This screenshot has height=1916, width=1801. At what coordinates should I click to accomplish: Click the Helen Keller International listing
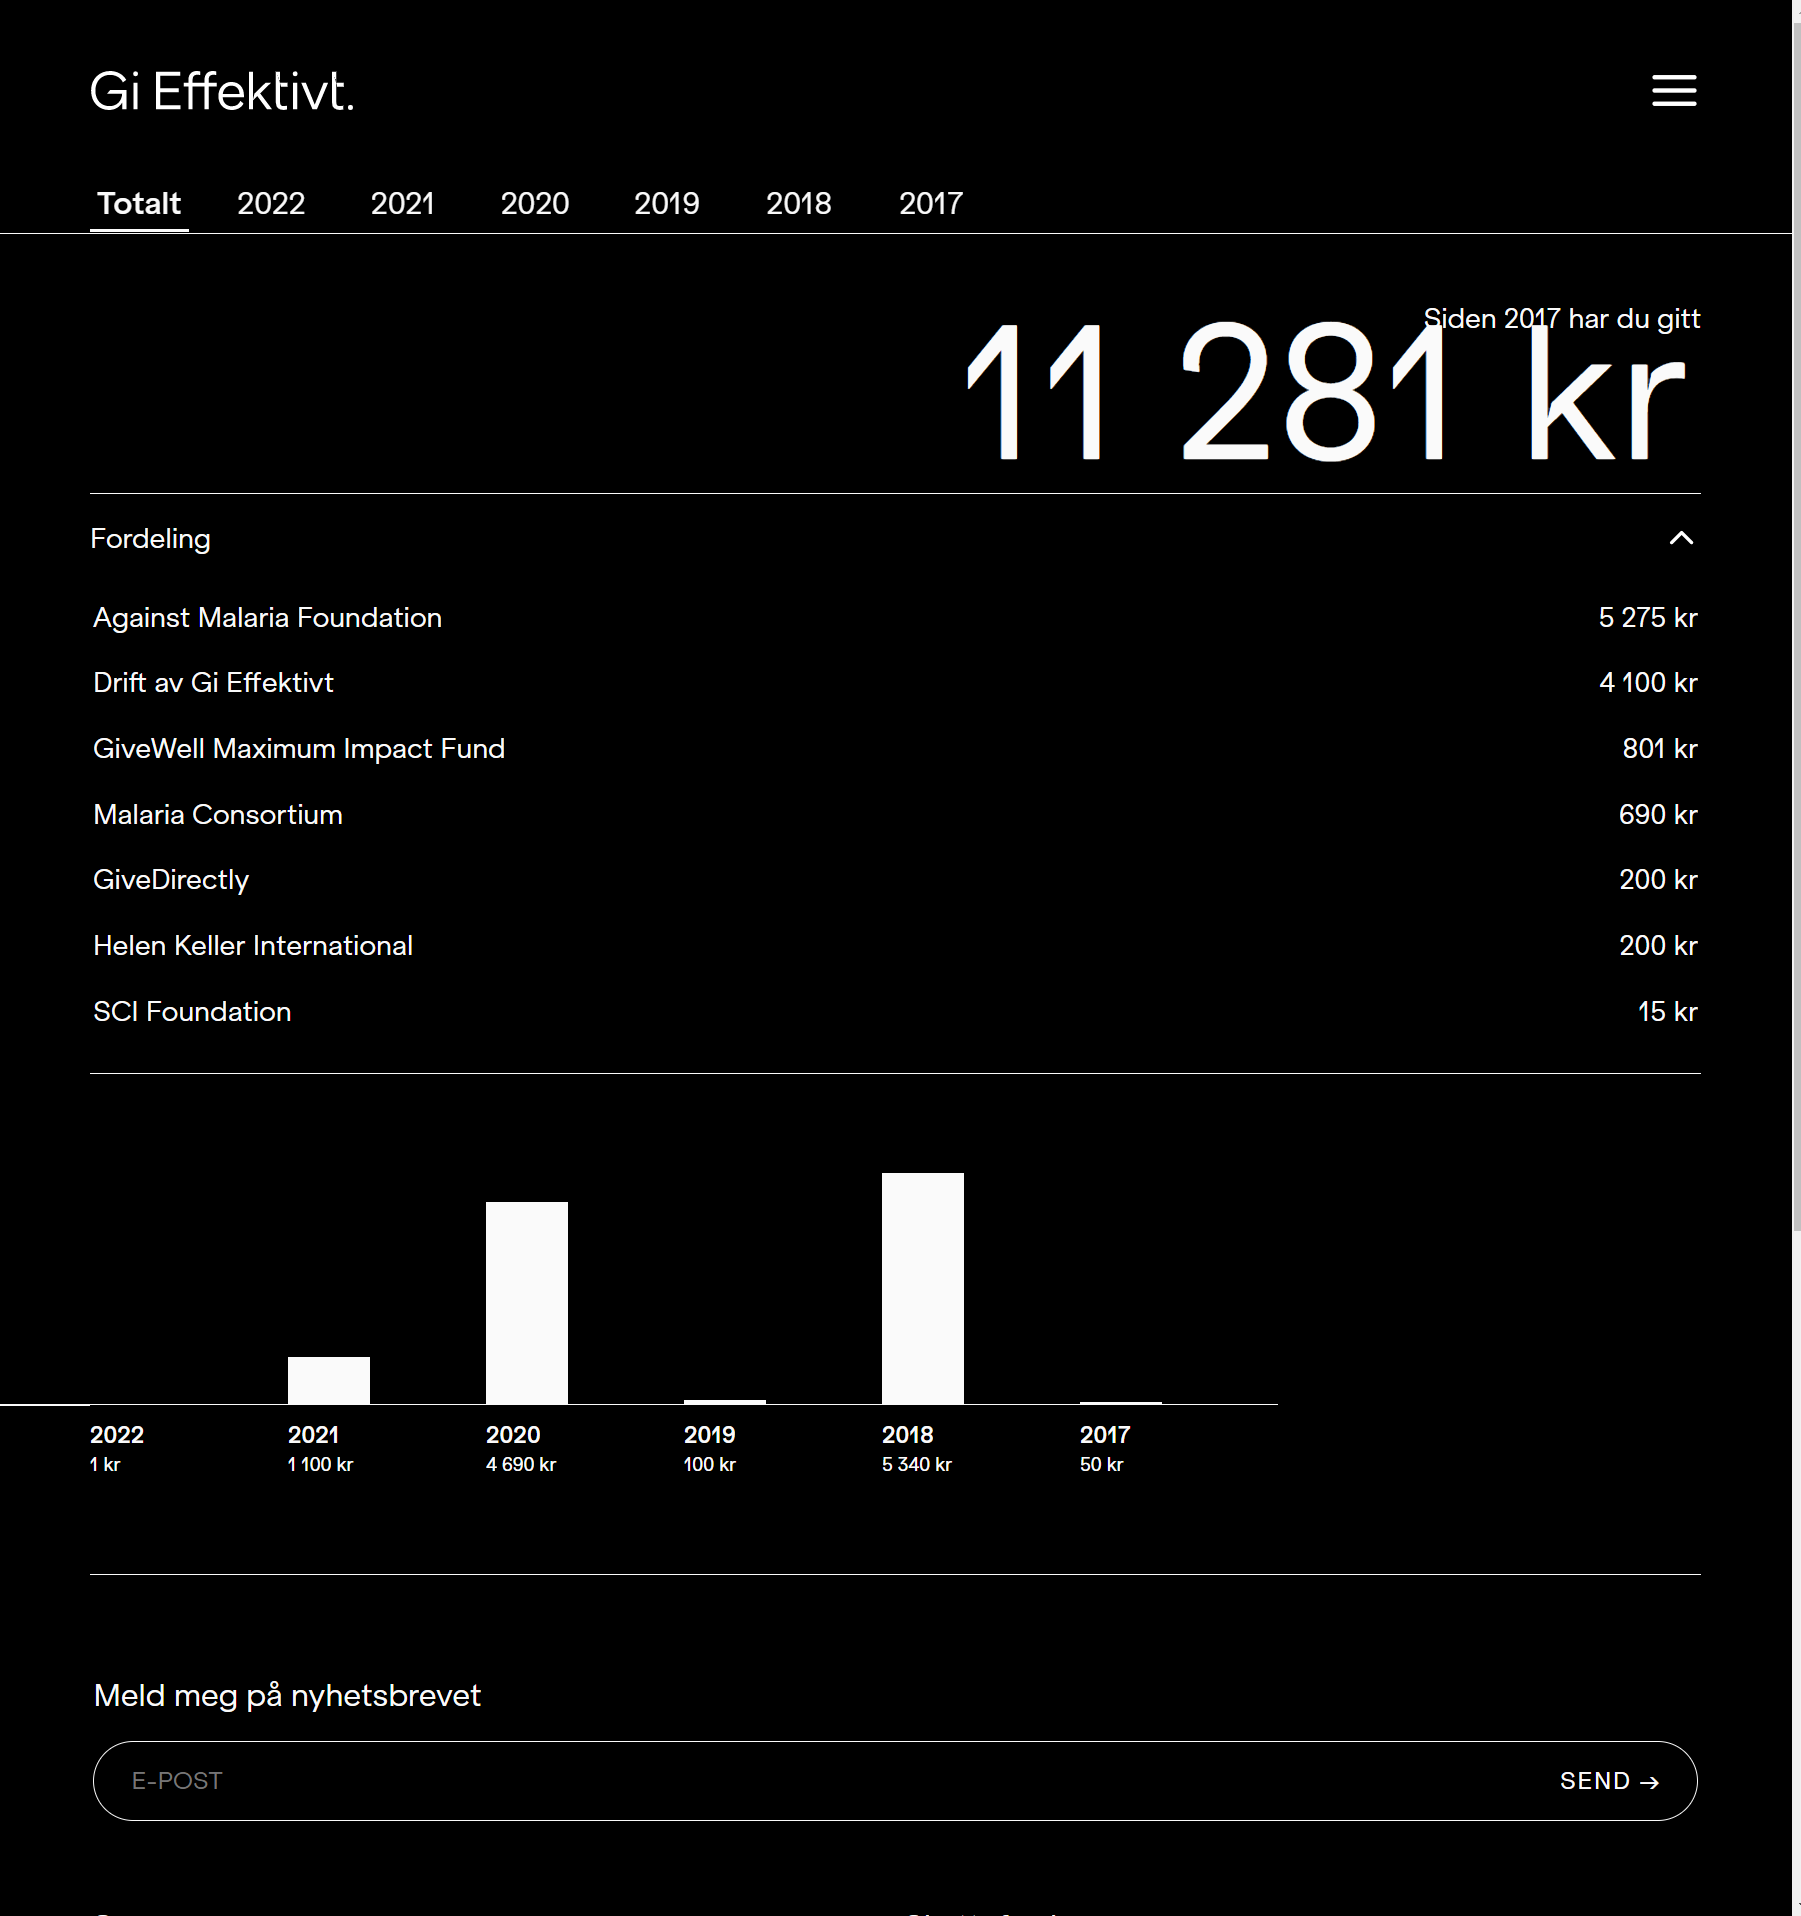[x=252, y=945]
